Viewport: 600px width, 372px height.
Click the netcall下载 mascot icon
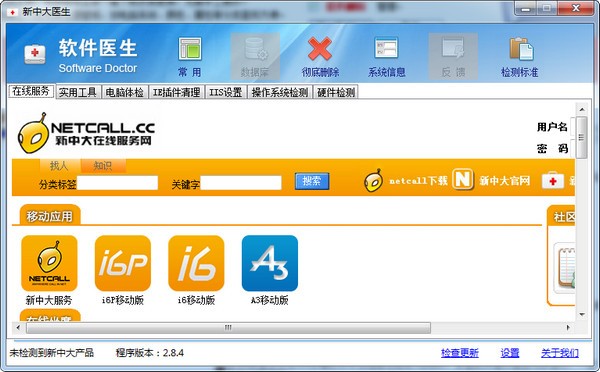coord(373,180)
